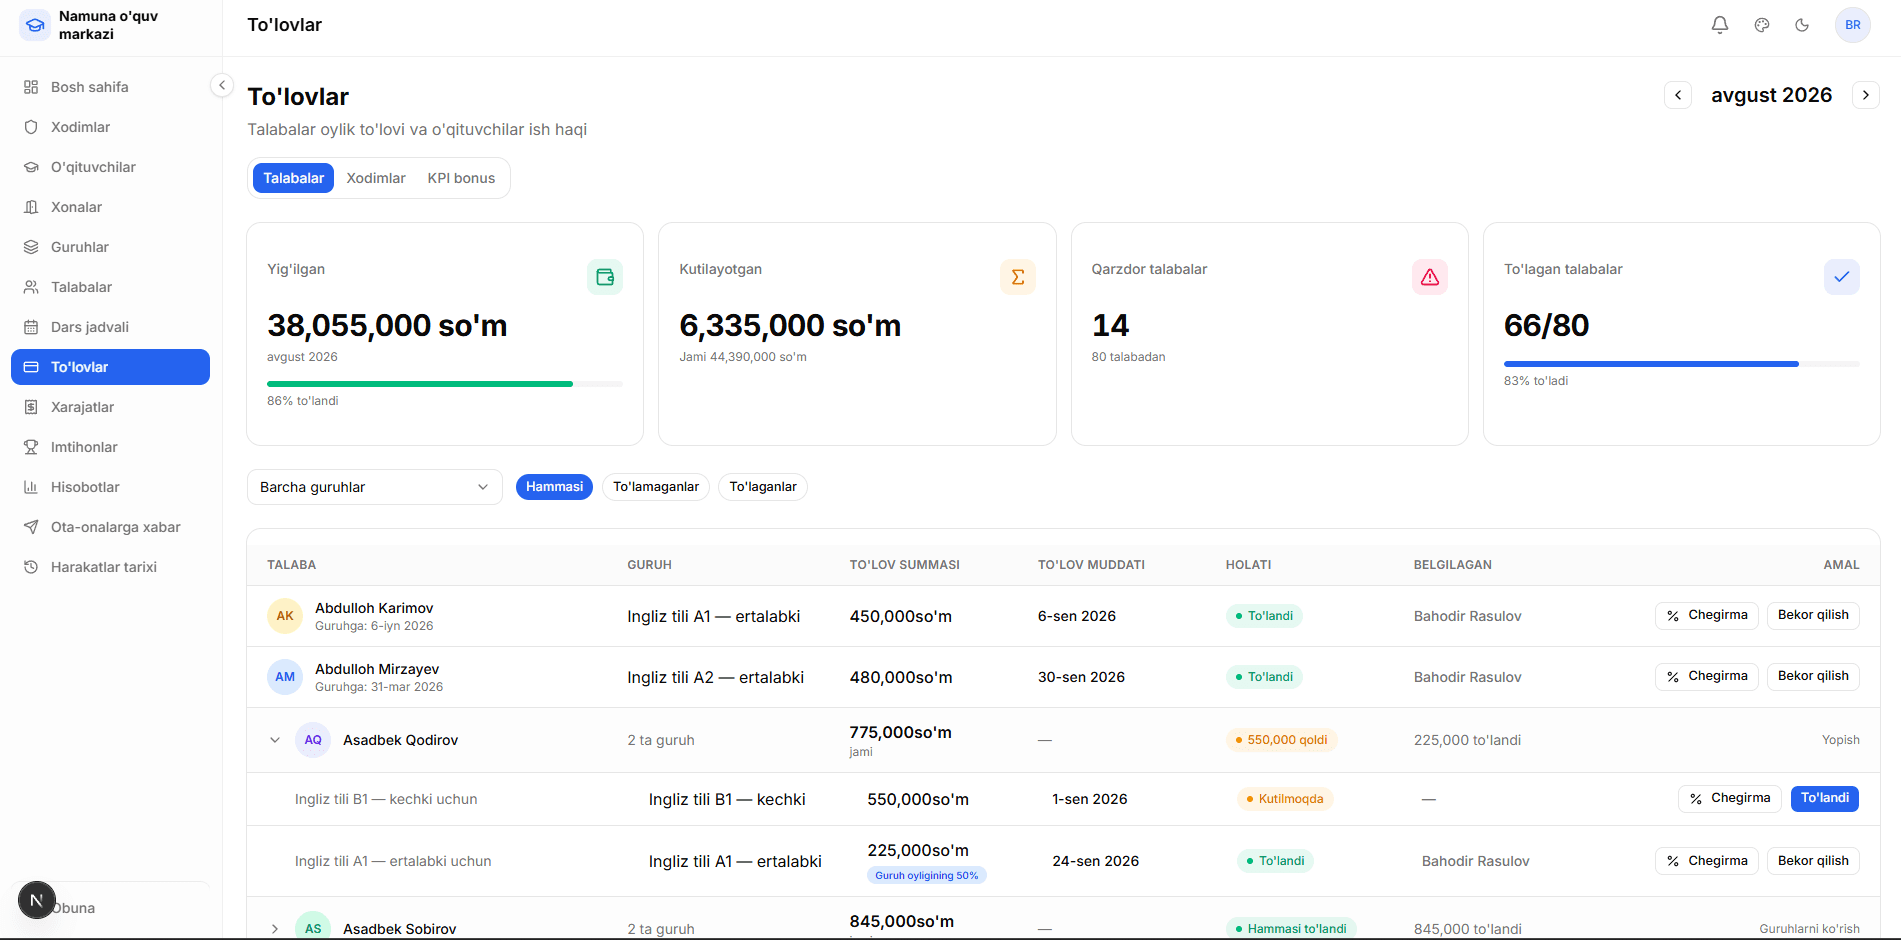Open the BR user avatar menu

click(x=1853, y=25)
